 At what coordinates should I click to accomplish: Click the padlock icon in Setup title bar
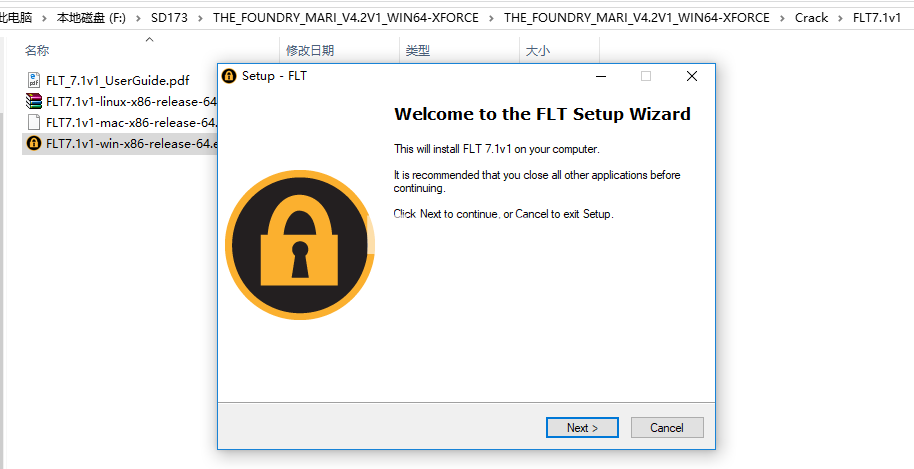tap(229, 76)
